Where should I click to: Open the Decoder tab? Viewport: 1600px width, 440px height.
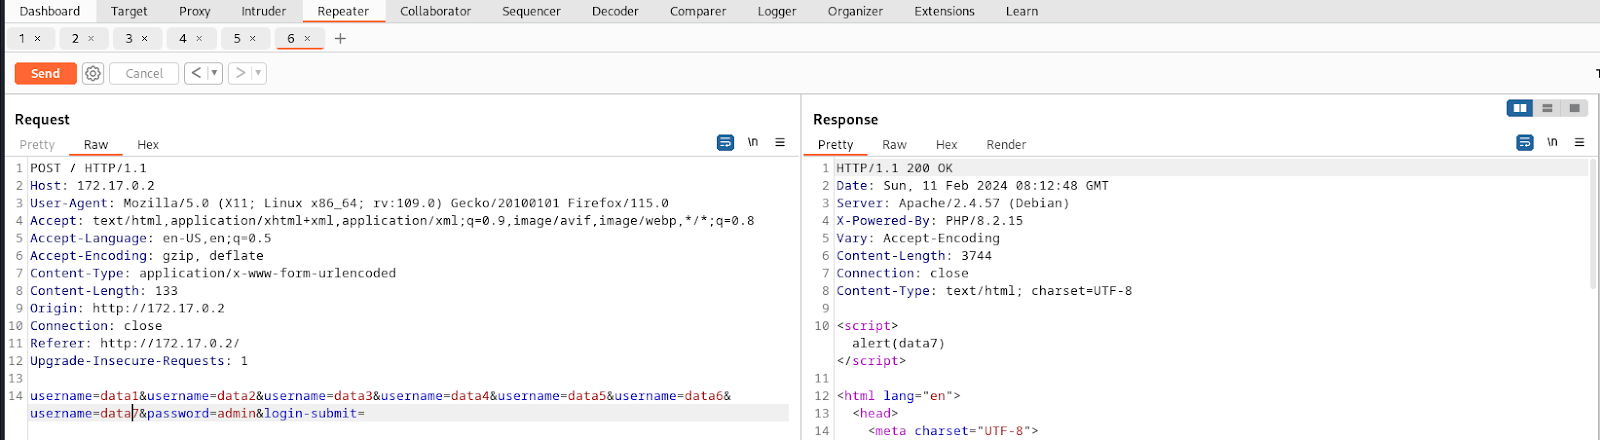tap(615, 11)
